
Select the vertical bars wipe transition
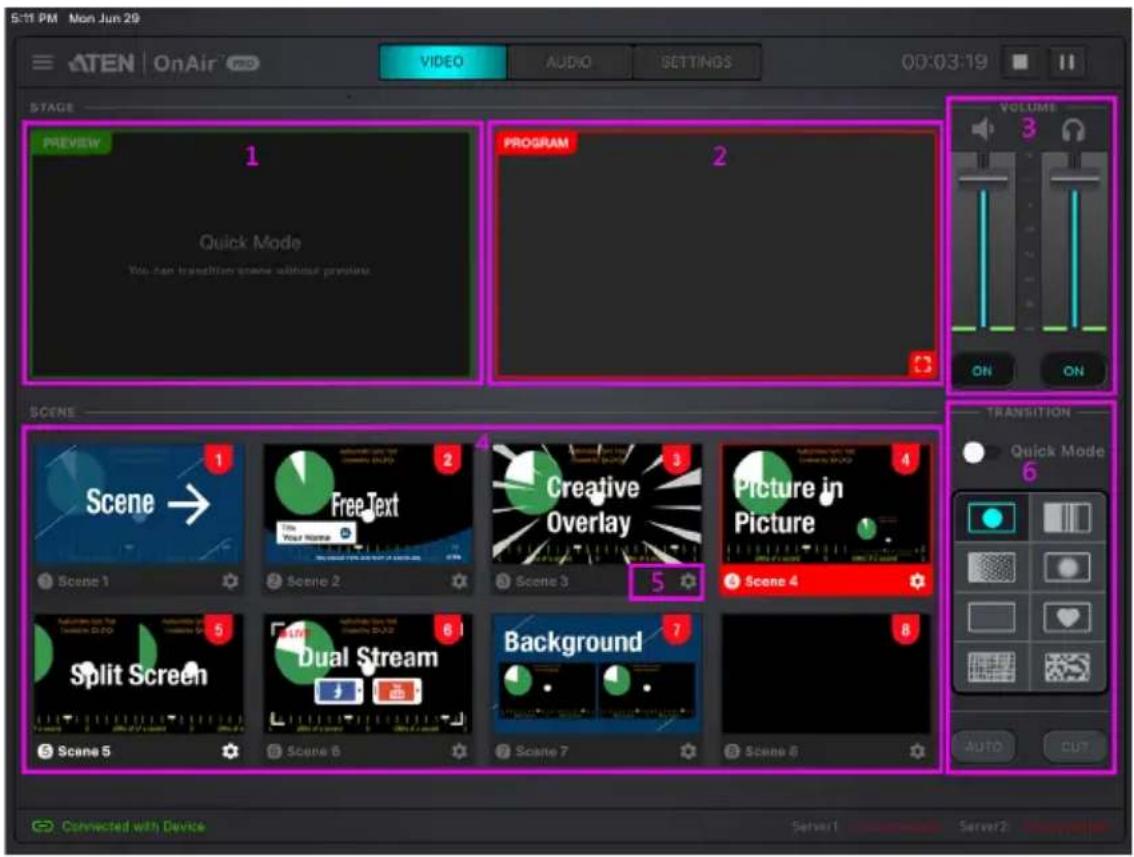click(x=1067, y=518)
